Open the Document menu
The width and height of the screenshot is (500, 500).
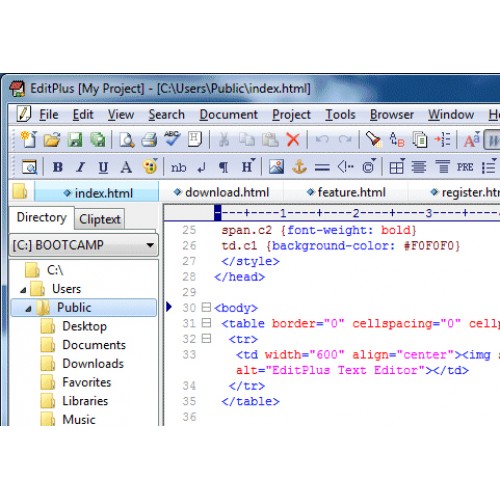[228, 115]
